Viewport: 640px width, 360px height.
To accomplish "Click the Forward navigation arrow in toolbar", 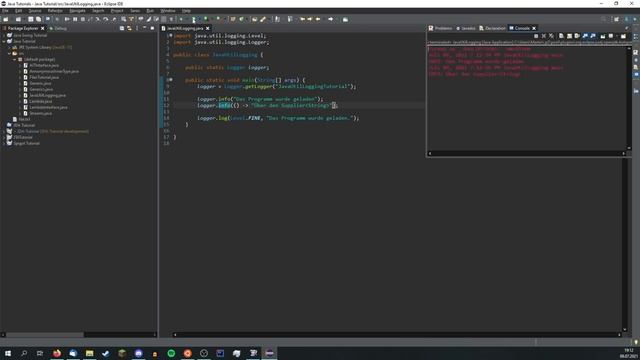I will (x=331, y=19).
